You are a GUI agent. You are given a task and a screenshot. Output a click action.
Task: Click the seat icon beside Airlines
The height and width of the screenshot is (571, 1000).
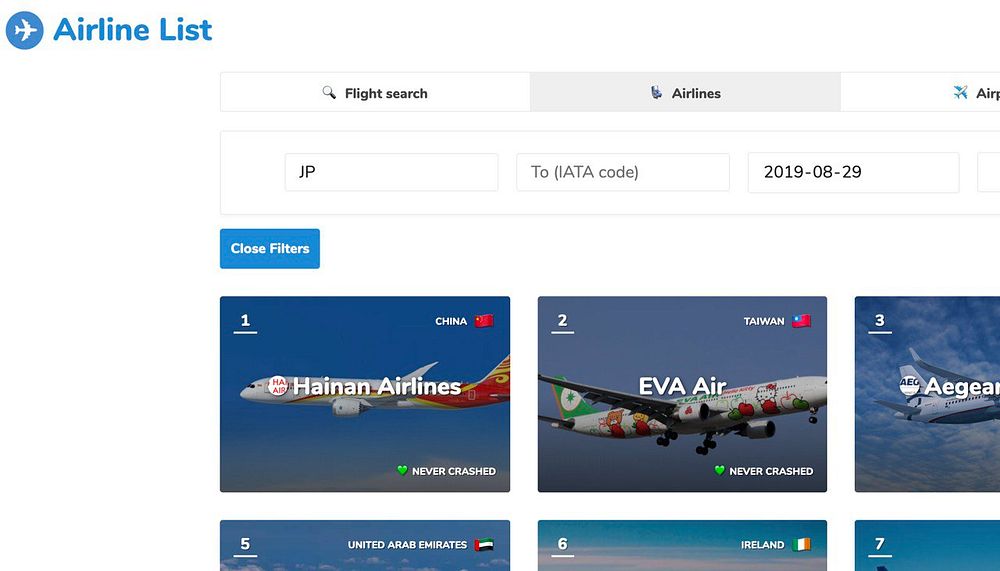pos(656,93)
